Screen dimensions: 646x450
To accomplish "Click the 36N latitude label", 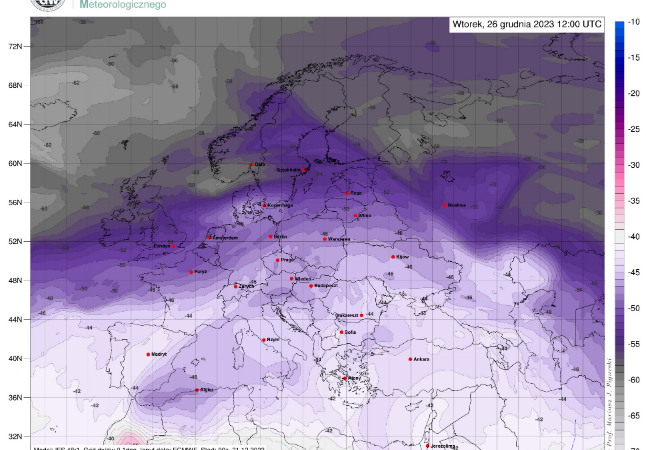I will [x=15, y=398].
